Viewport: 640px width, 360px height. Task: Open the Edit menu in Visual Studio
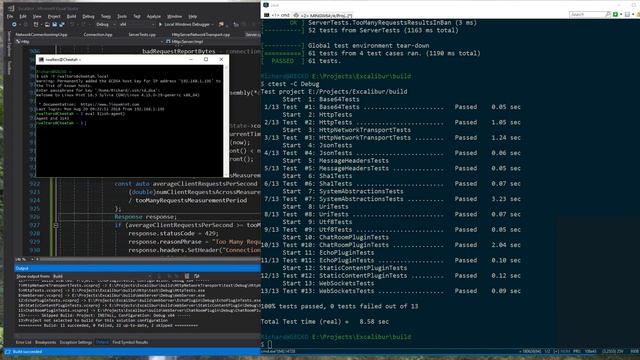23,16
